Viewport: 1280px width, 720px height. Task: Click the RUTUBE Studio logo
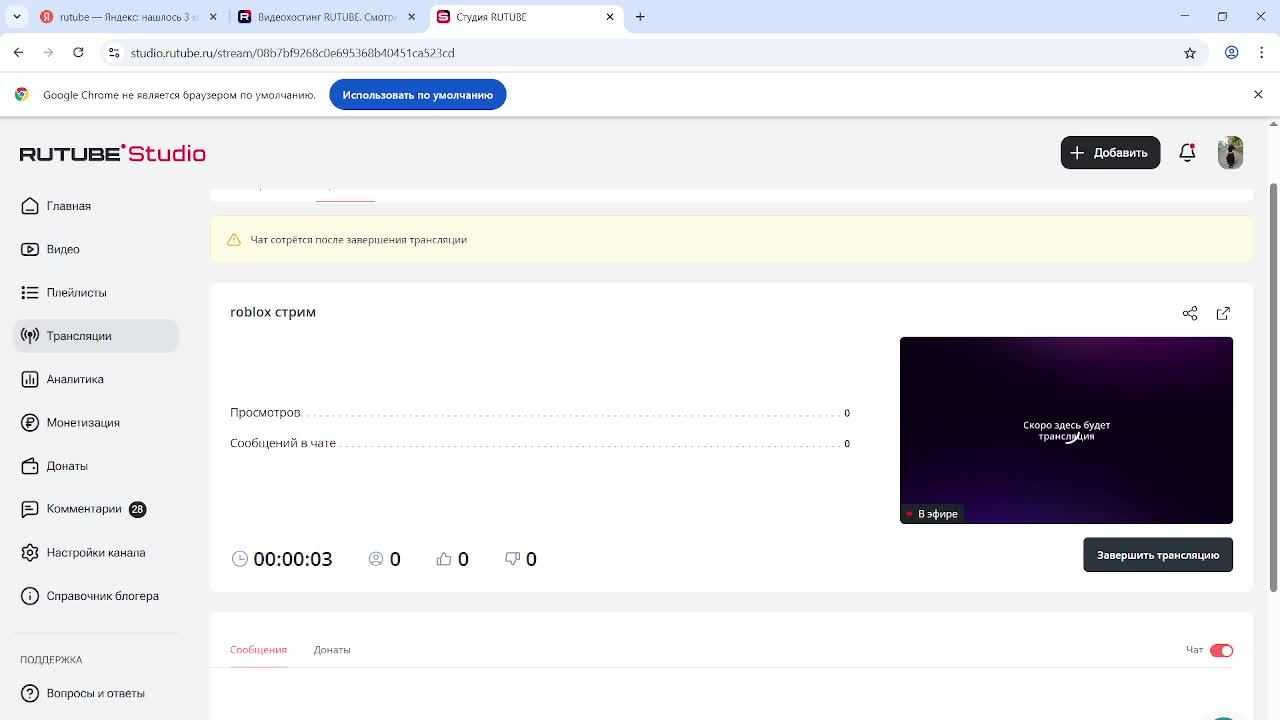pyautogui.click(x=113, y=153)
